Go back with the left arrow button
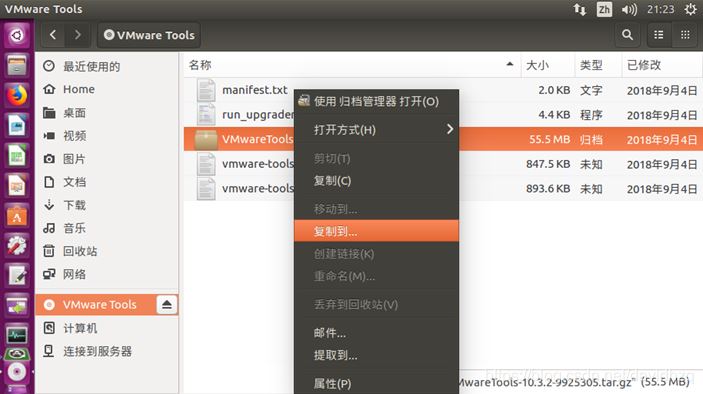The height and width of the screenshot is (394, 703). (53, 35)
